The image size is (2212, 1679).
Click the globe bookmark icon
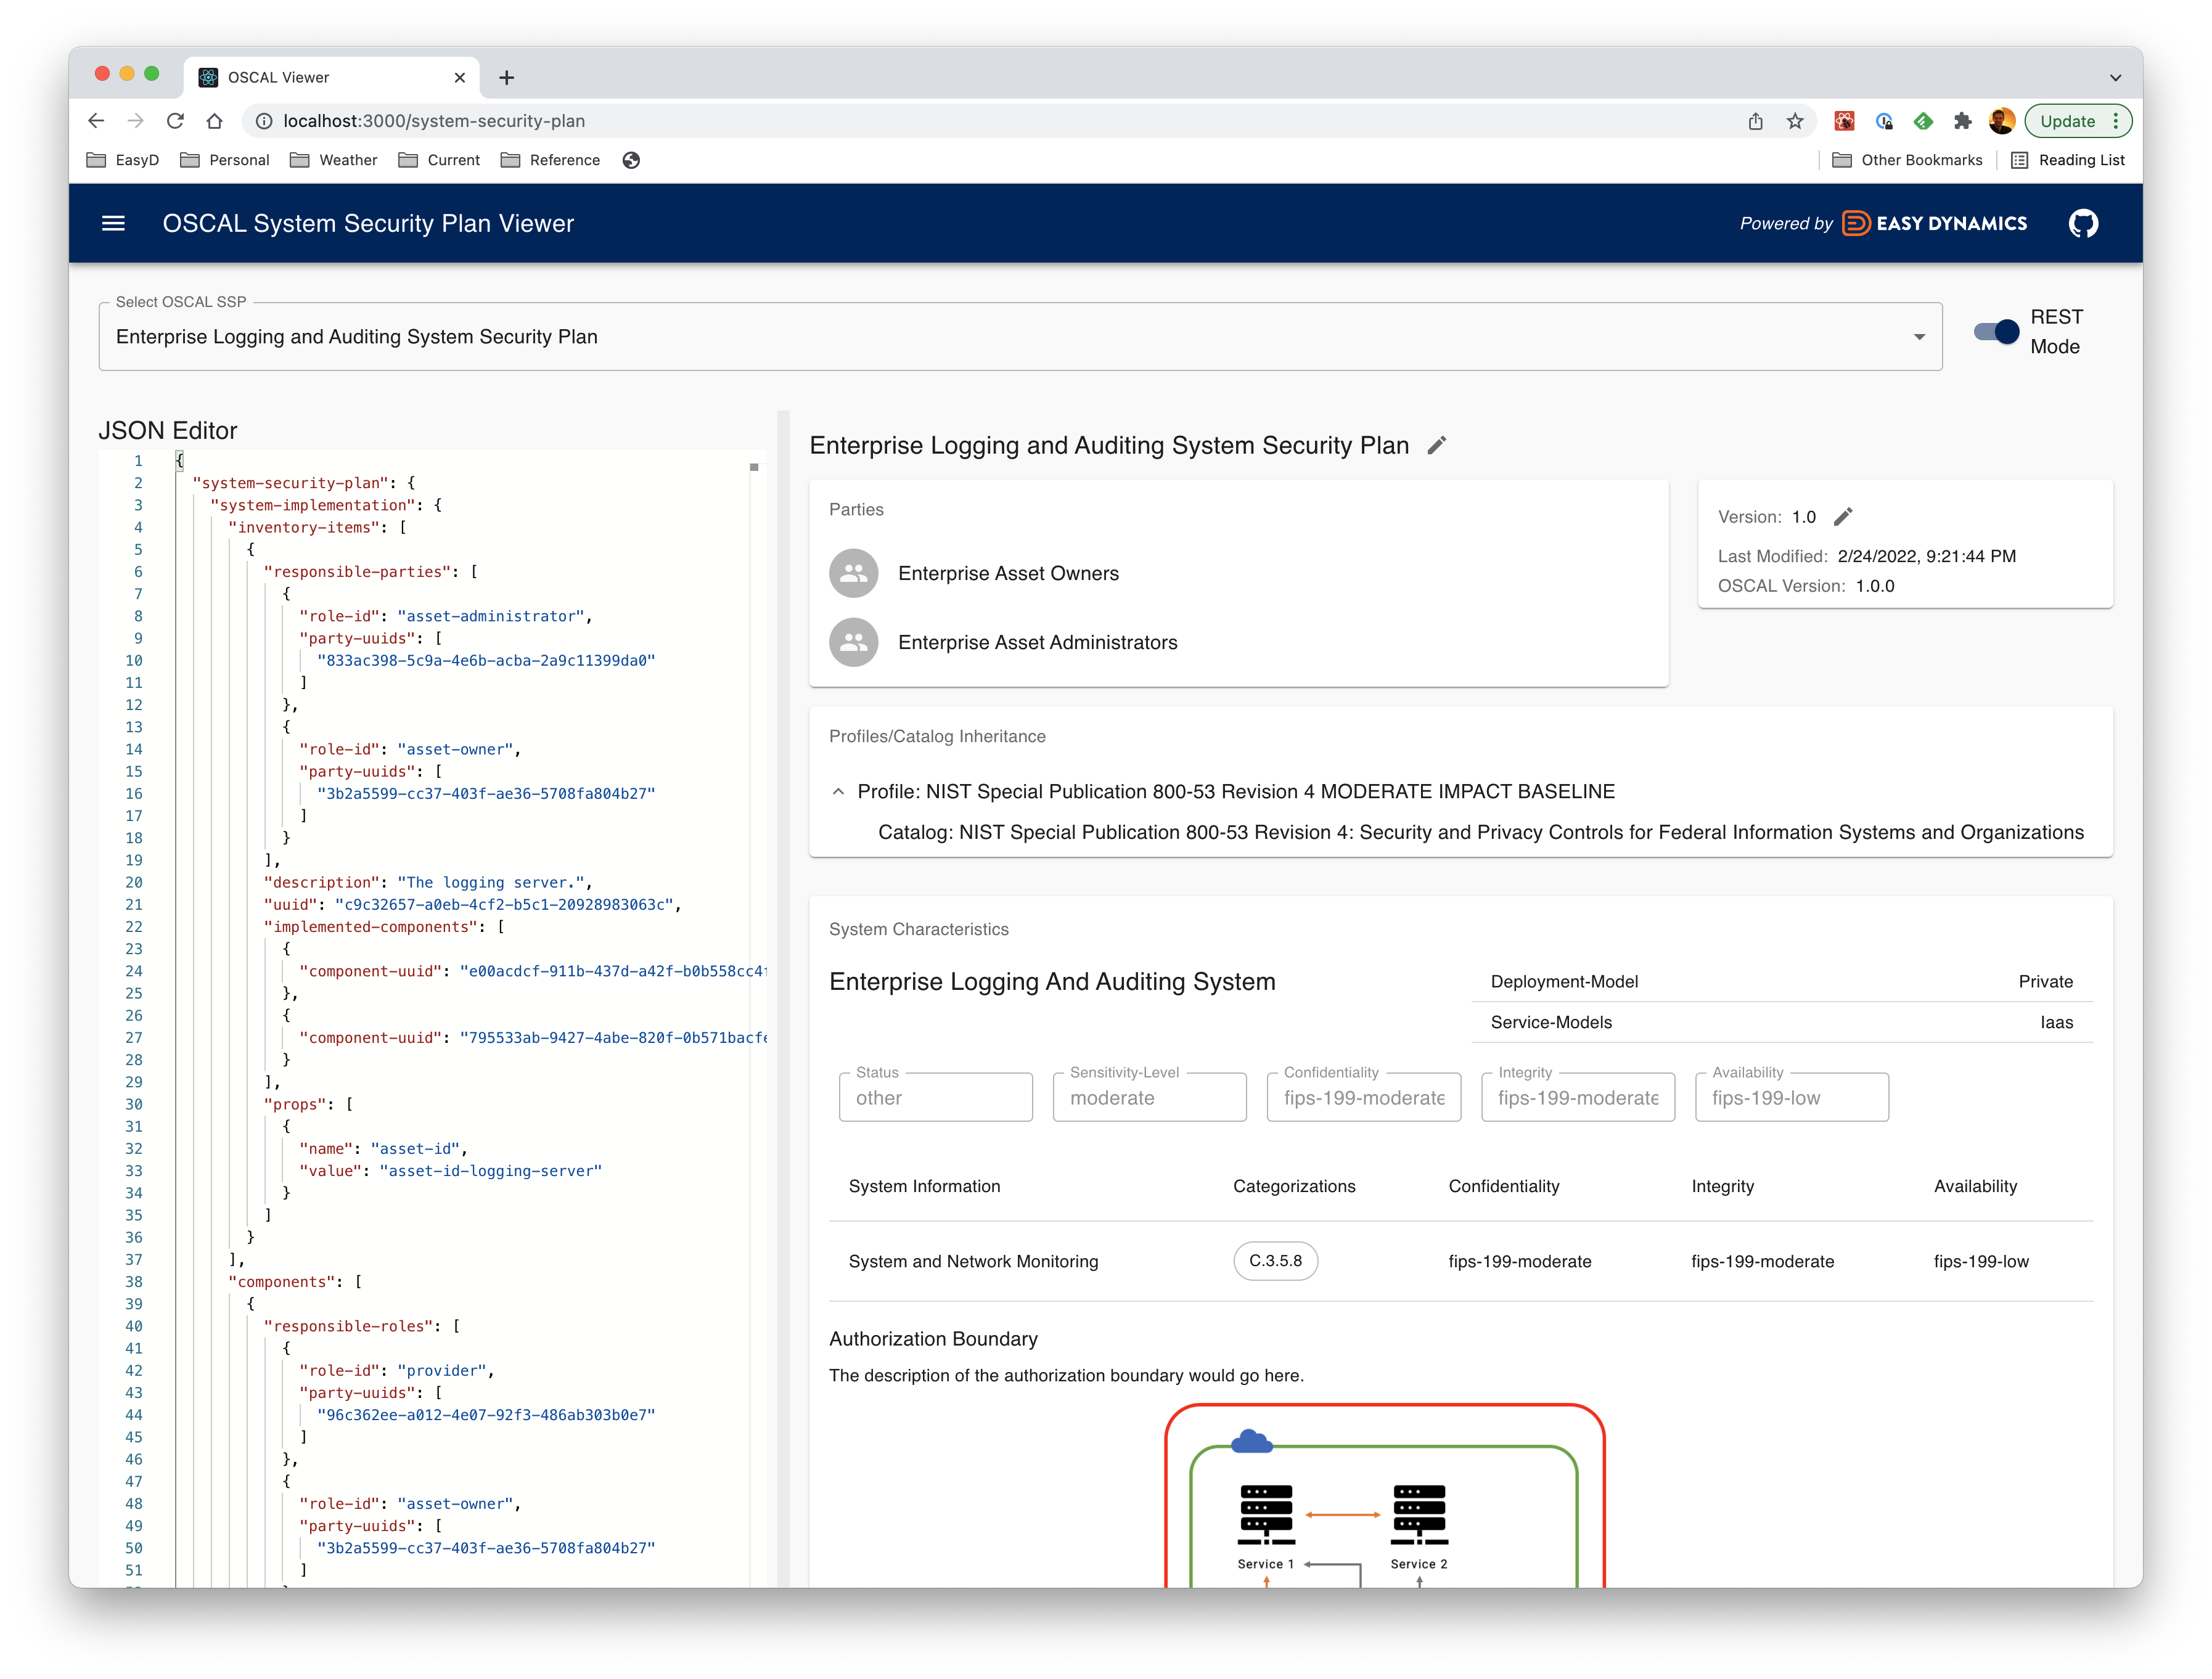[x=631, y=160]
